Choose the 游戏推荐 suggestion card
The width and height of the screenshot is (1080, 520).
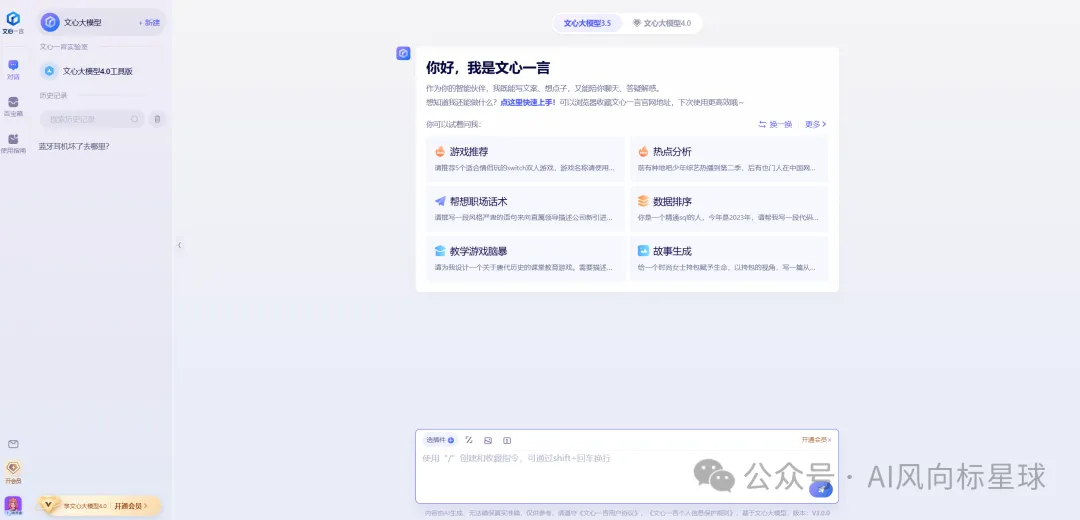(525, 159)
